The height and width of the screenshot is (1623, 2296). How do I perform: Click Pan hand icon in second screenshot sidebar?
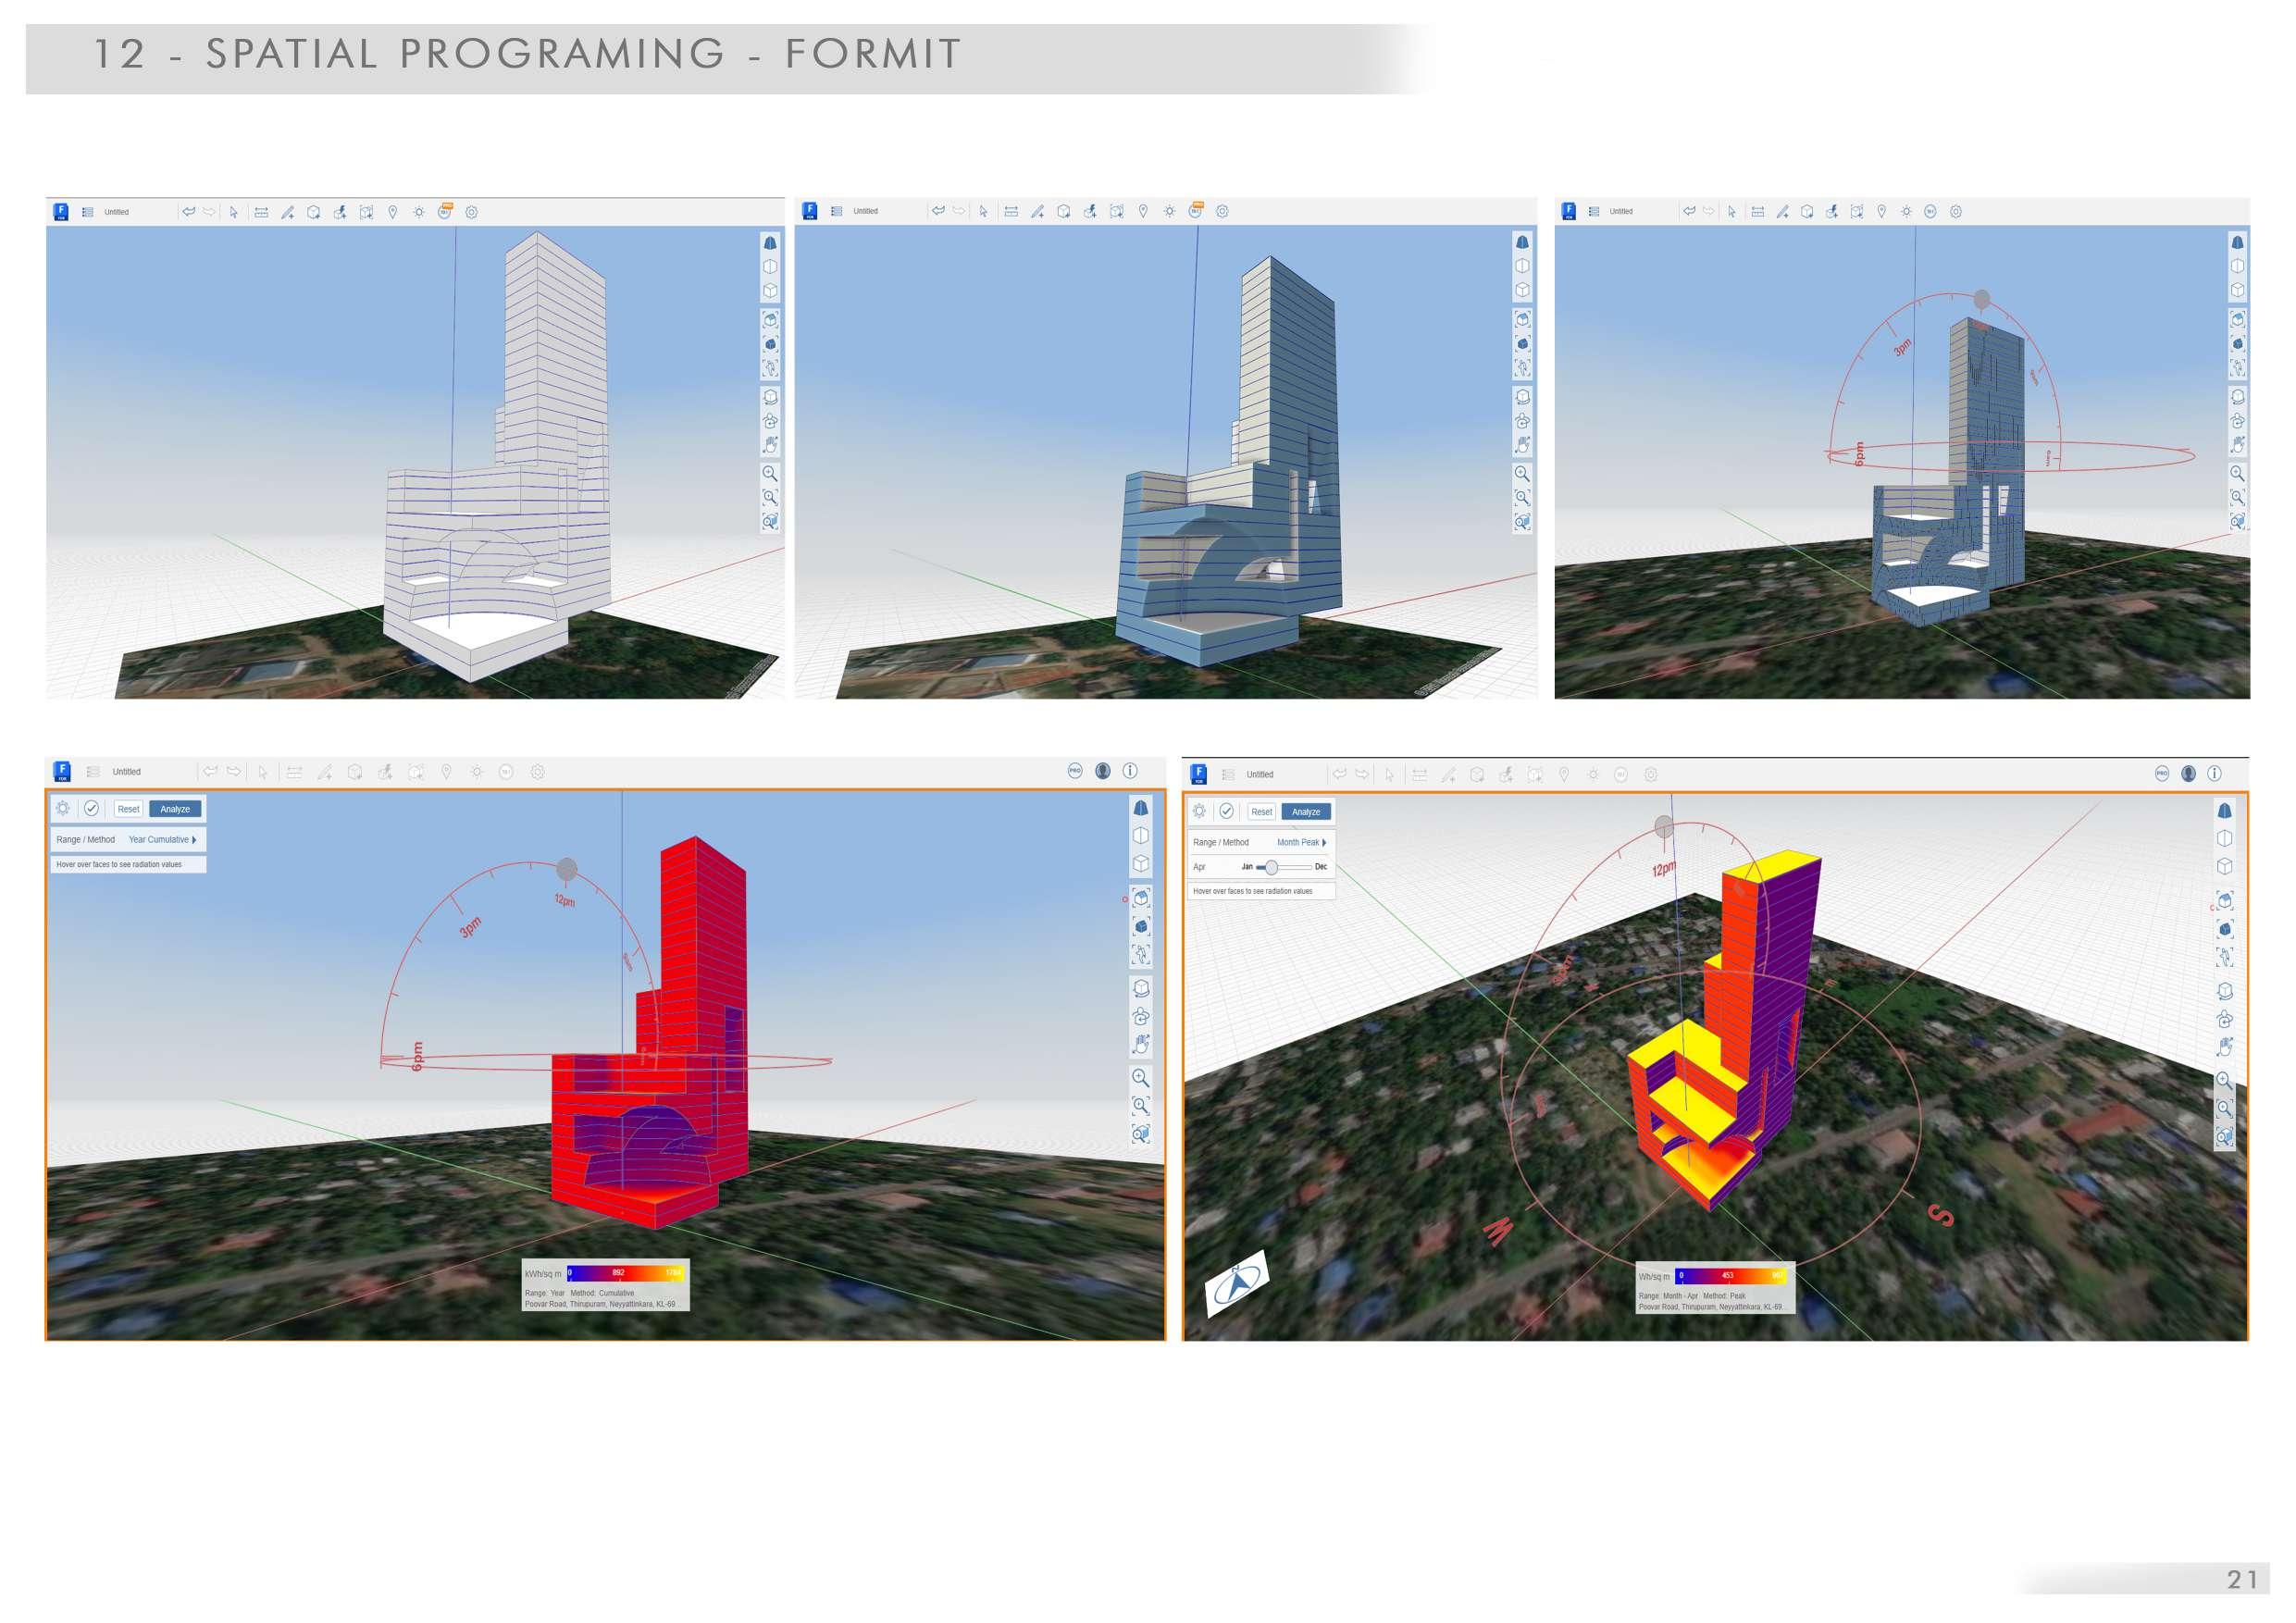(x=1522, y=445)
